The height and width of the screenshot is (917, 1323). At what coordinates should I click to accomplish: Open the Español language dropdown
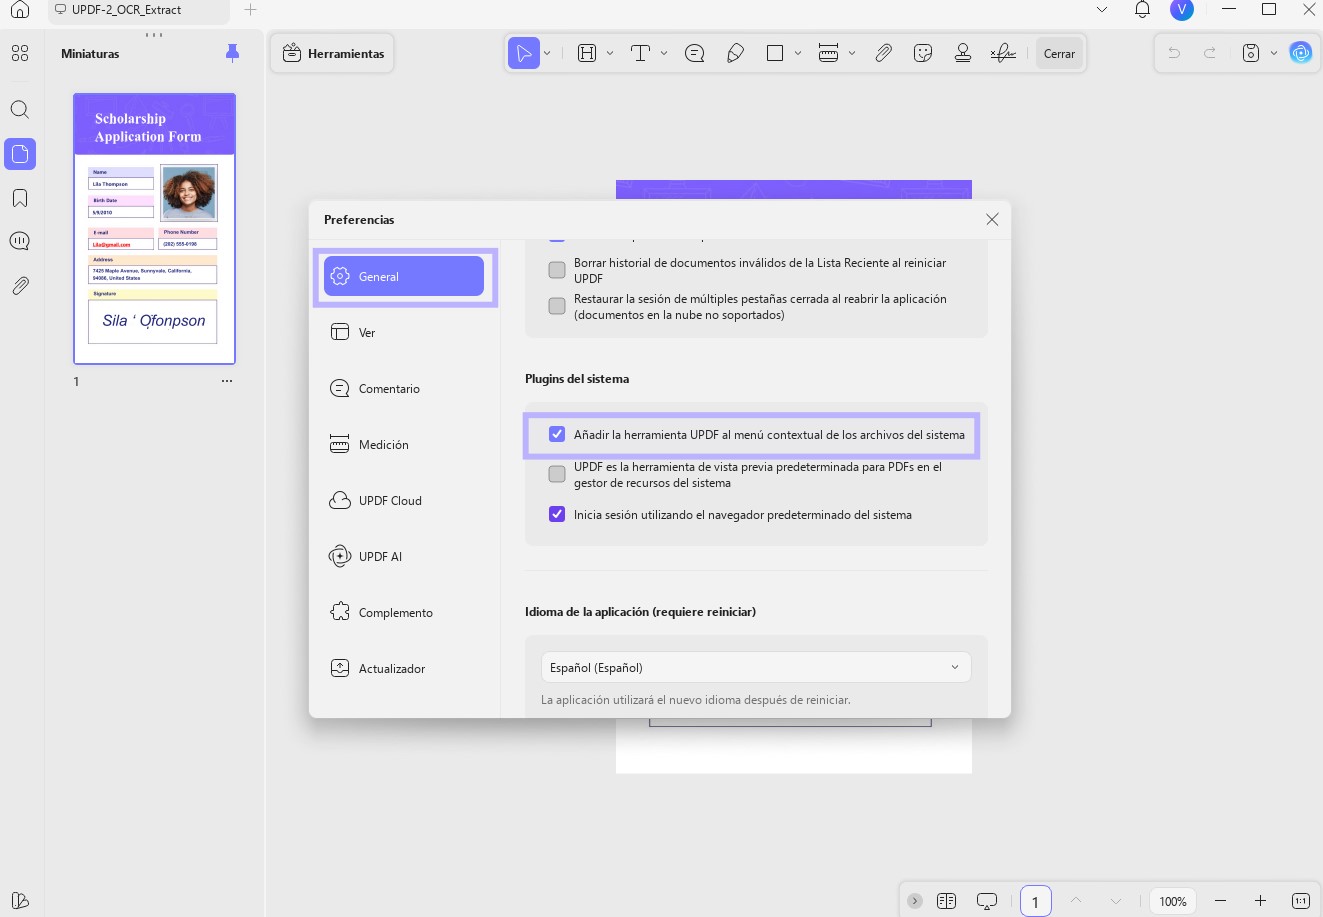click(x=756, y=667)
